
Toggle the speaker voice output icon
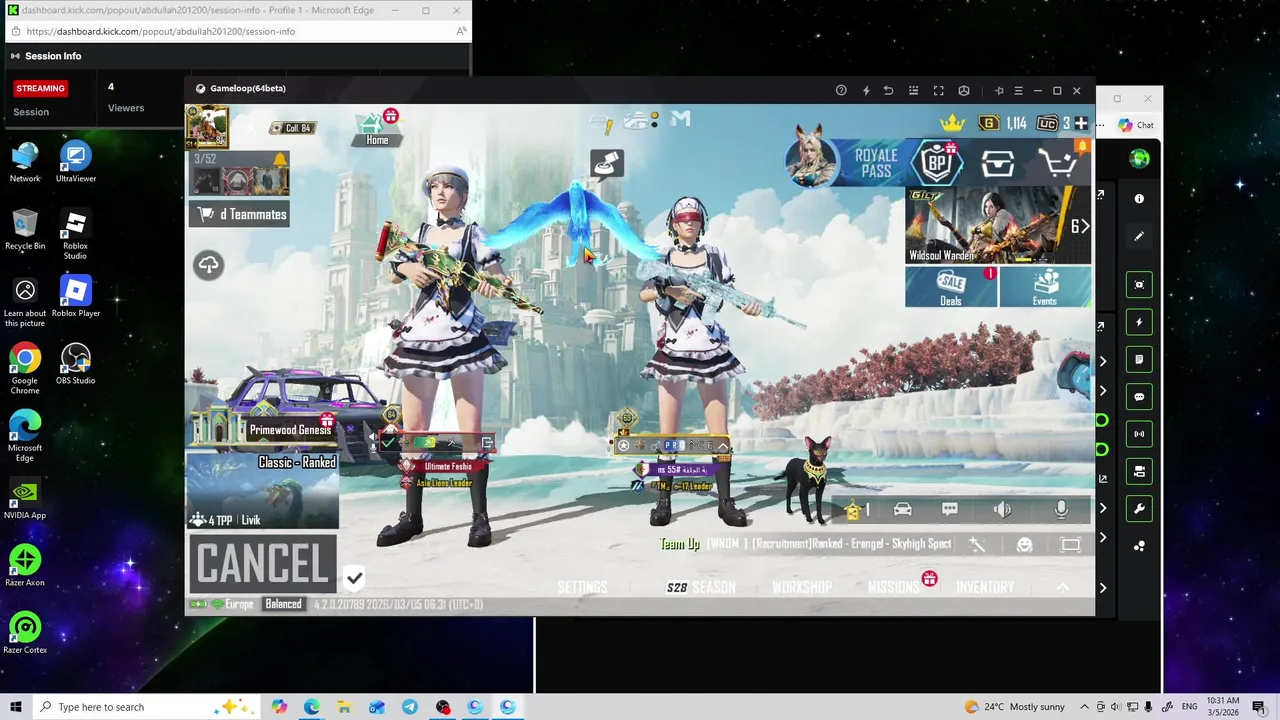click(1002, 510)
